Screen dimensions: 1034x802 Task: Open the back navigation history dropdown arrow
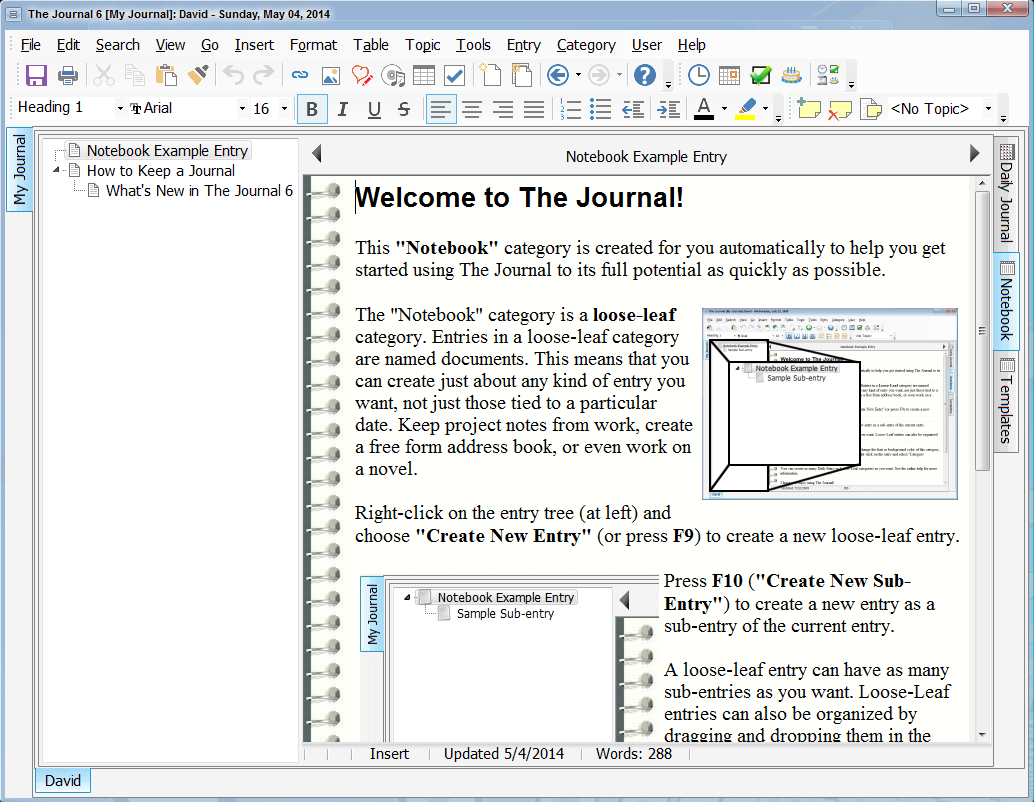[x=578, y=75]
